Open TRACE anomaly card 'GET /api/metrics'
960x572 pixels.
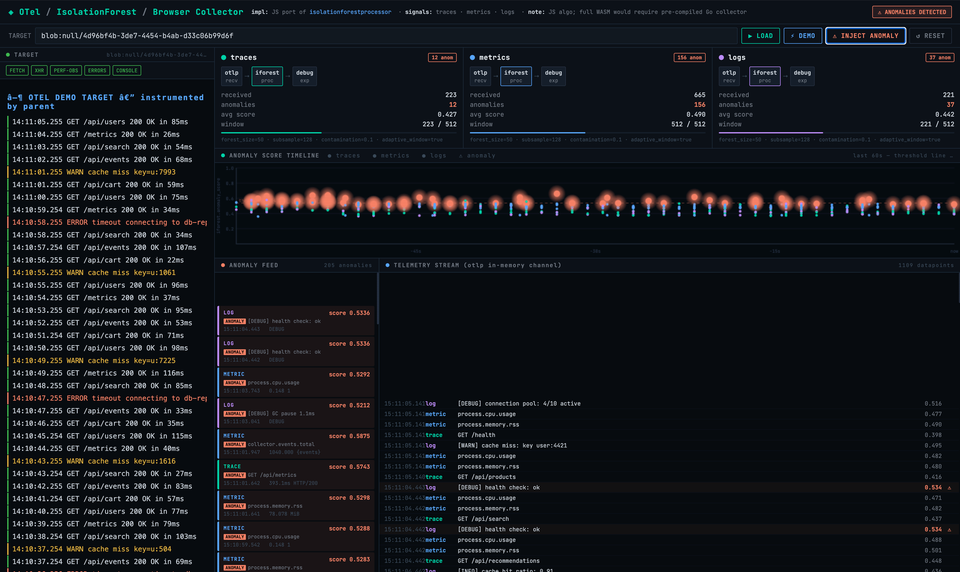coord(296,475)
